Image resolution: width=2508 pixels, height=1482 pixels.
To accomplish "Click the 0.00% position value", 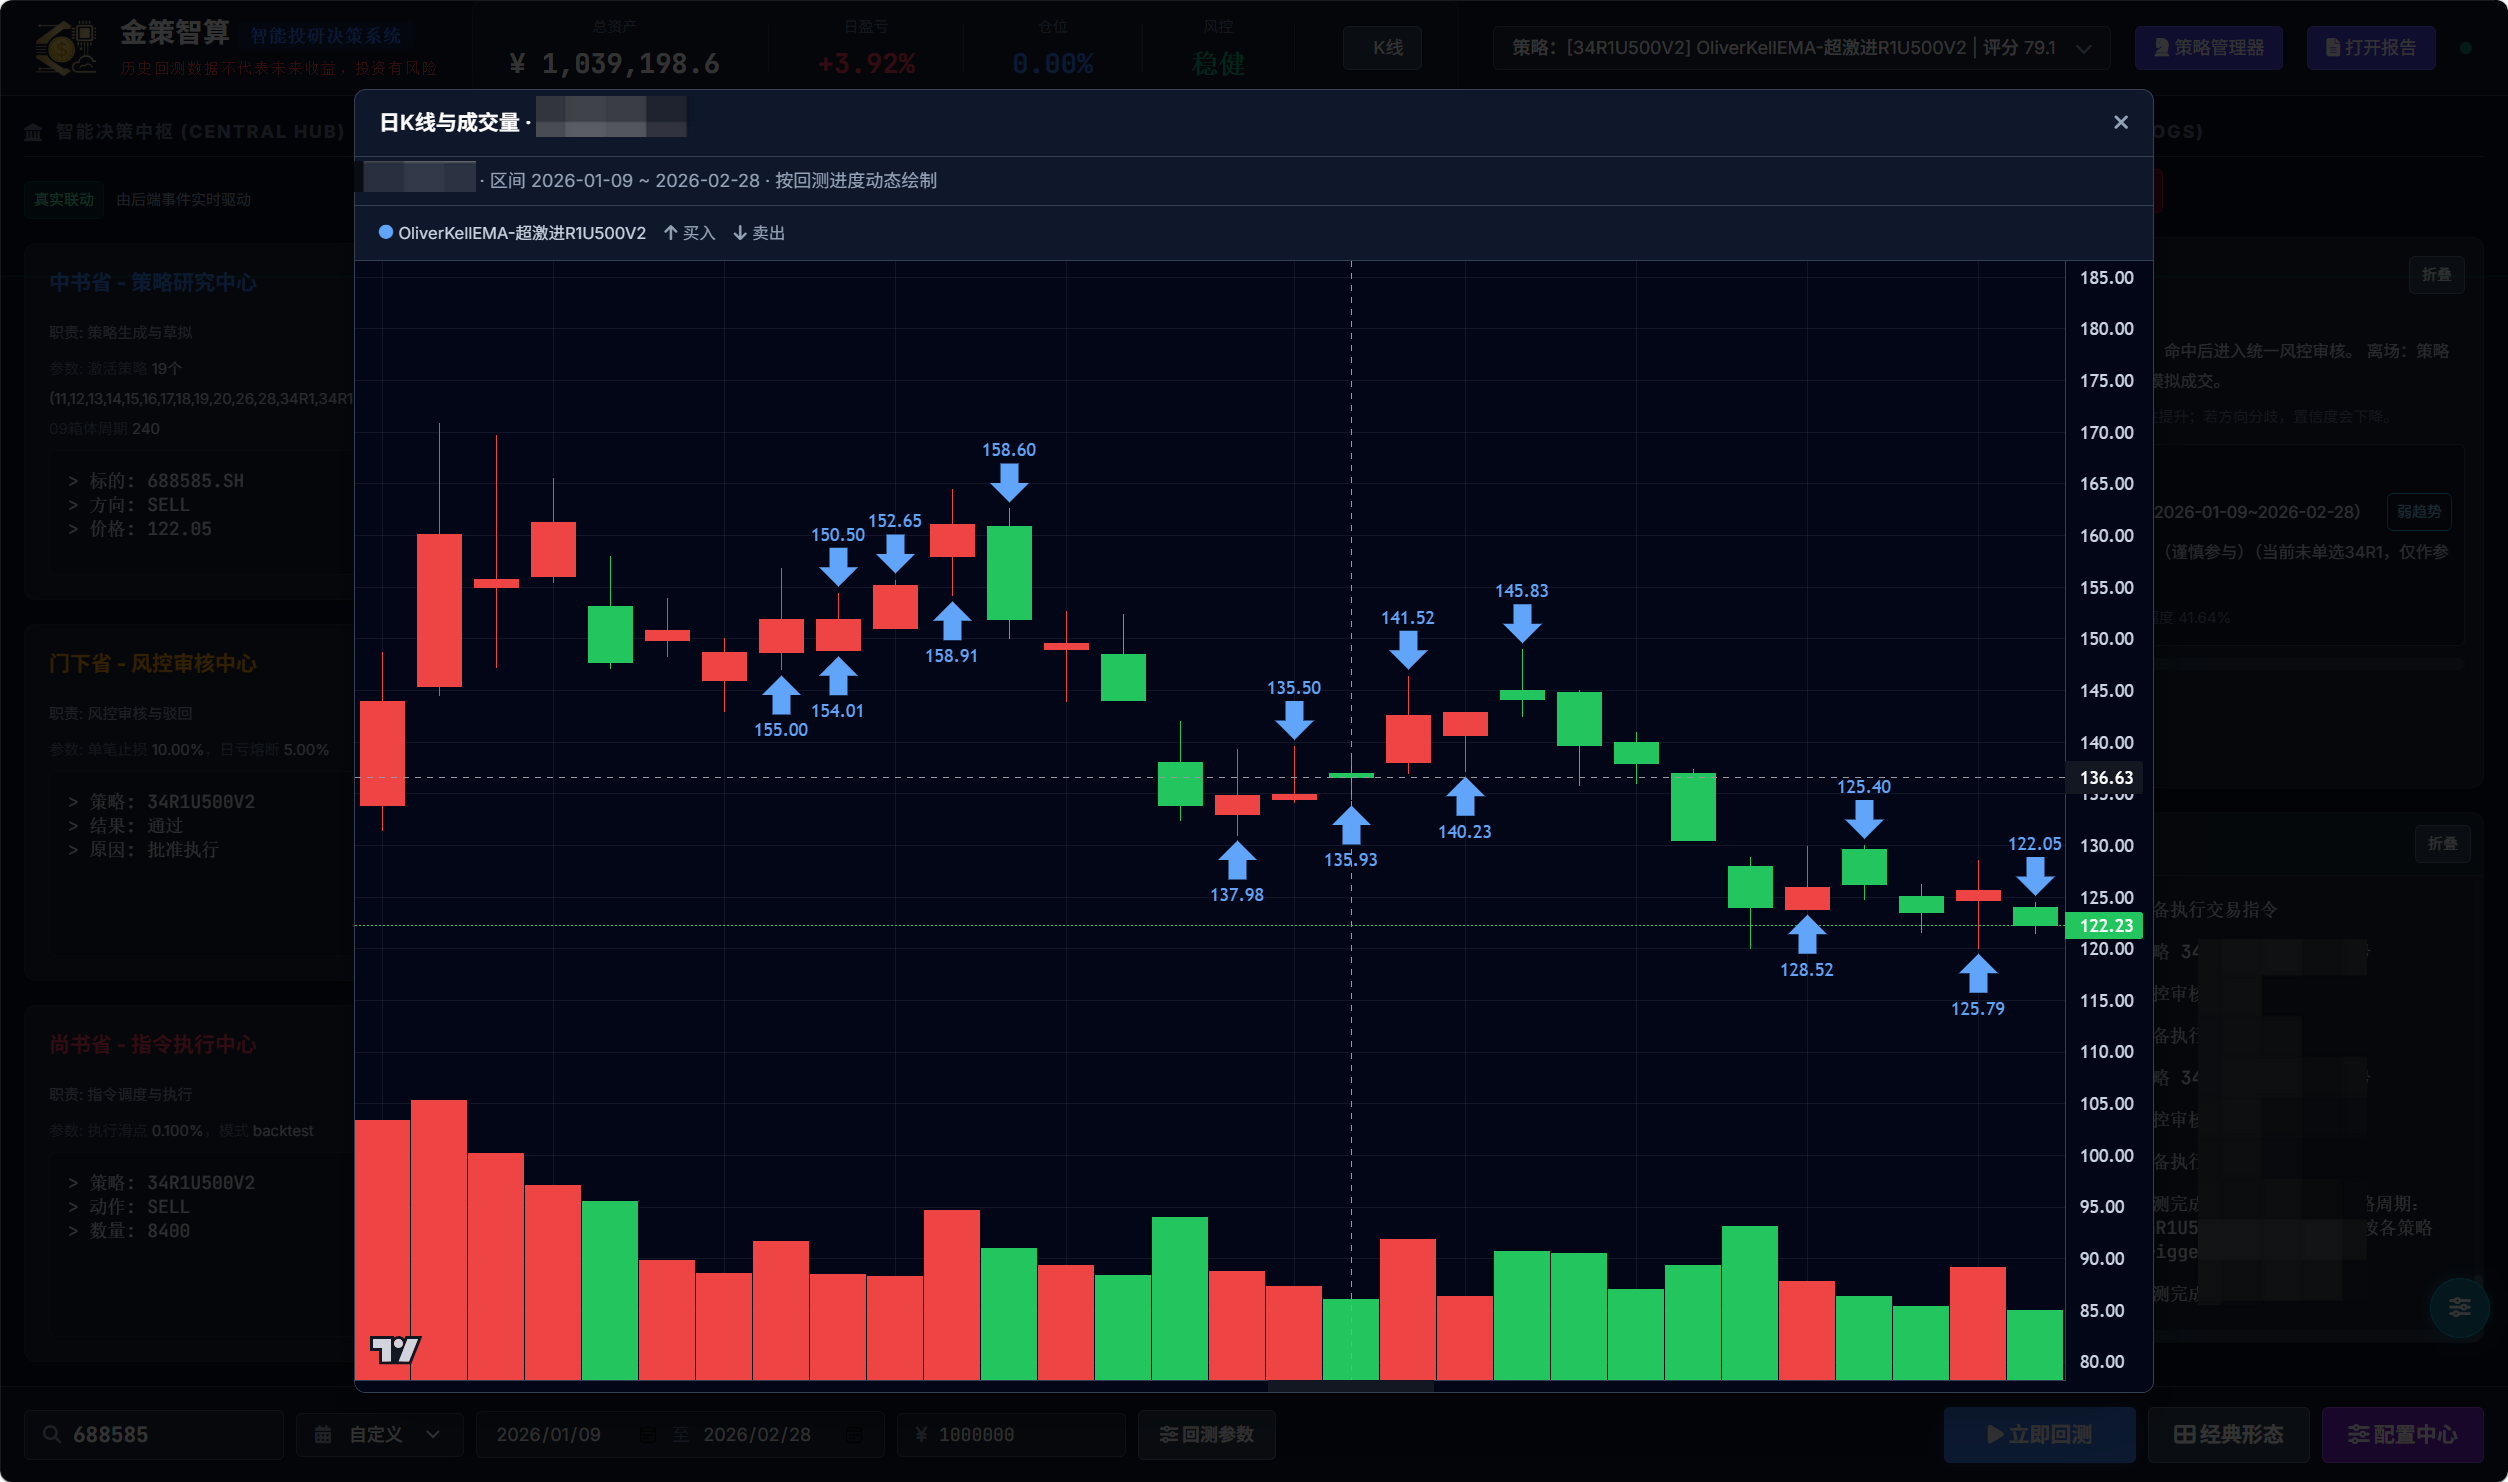I will click(1053, 64).
